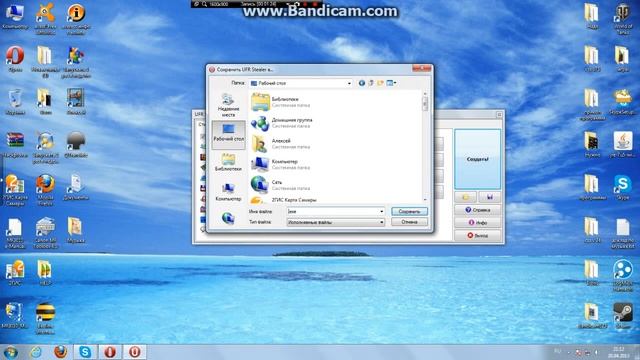640x360 pixels.
Task: Click the large Создать! button in UFR window
Action: pyautogui.click(x=478, y=159)
